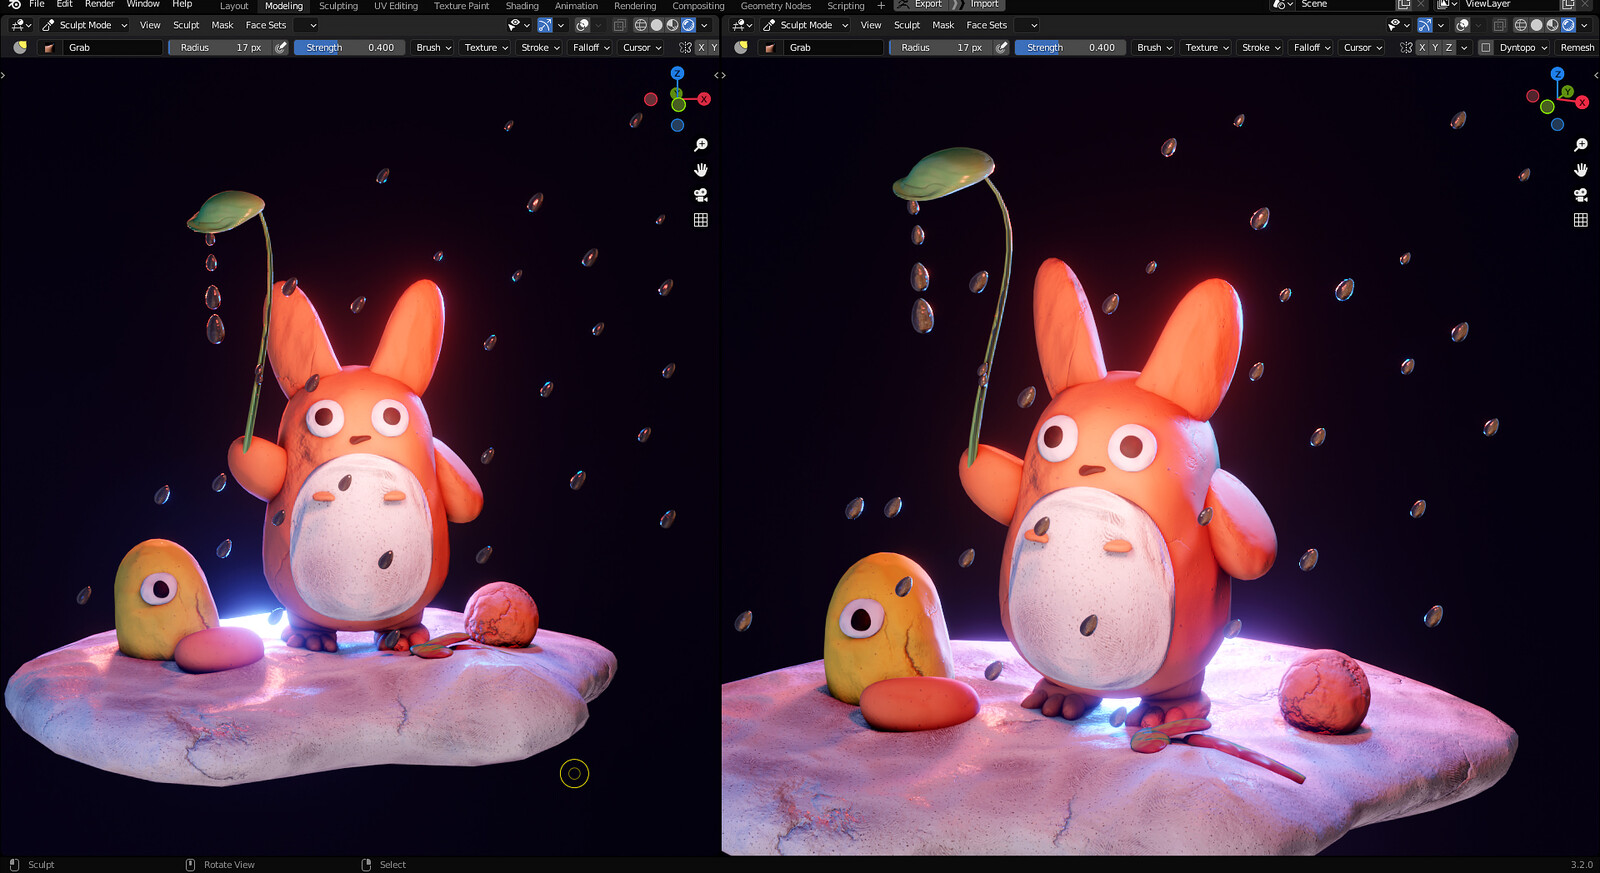Click pan hand gizmo in left viewport
This screenshot has width=1600, height=873.
(x=701, y=170)
